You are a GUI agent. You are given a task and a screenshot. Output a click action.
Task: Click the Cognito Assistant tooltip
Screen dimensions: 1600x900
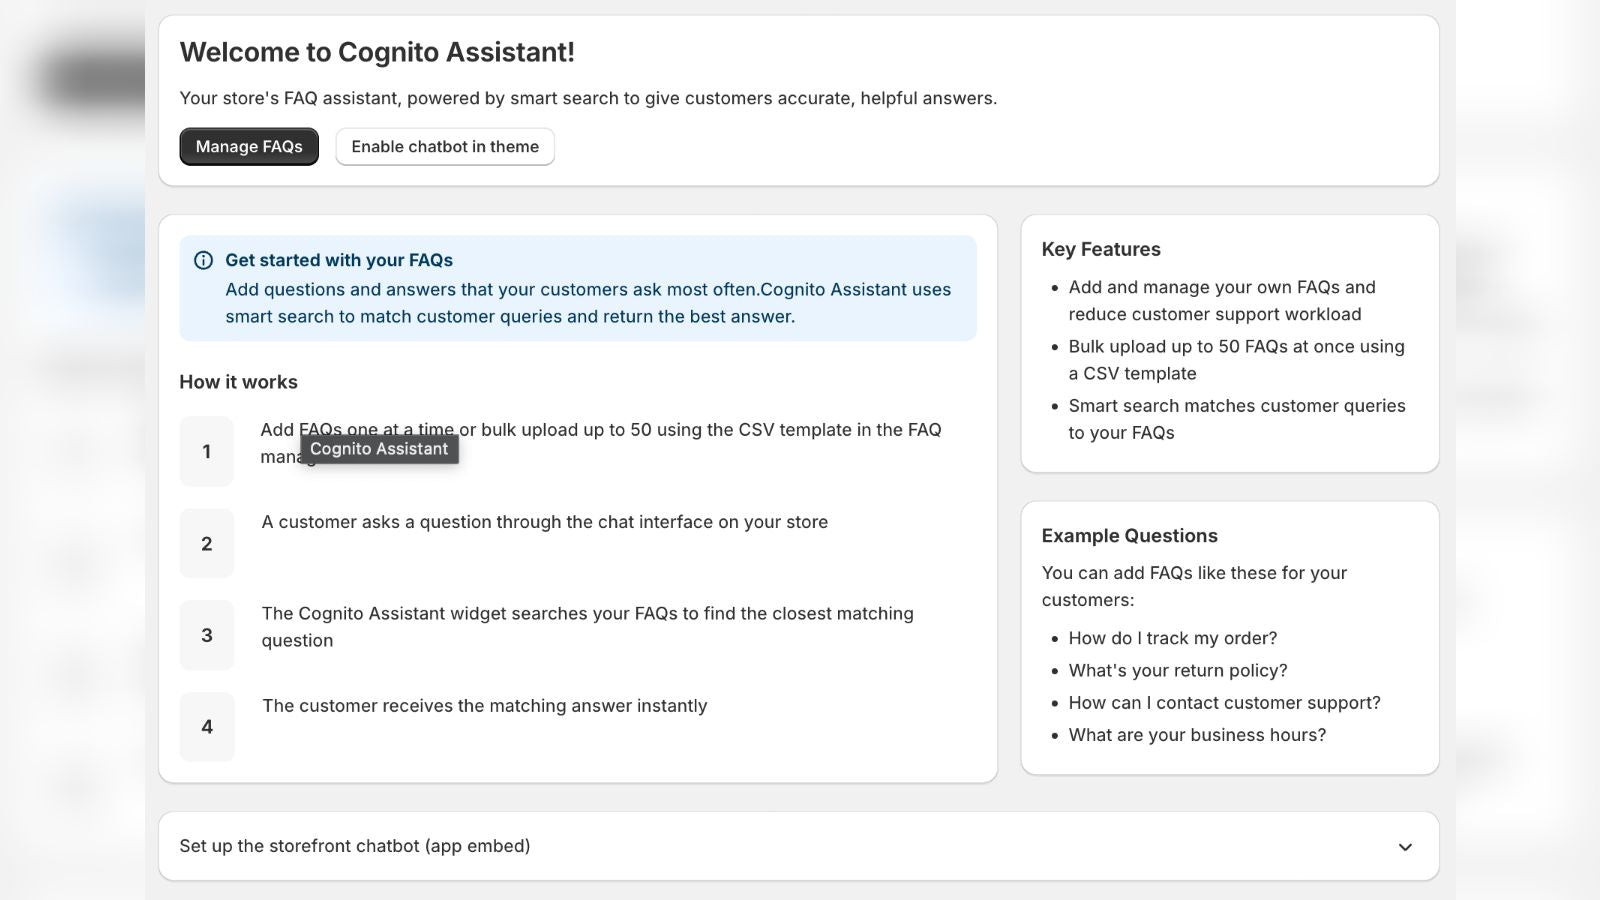point(379,449)
